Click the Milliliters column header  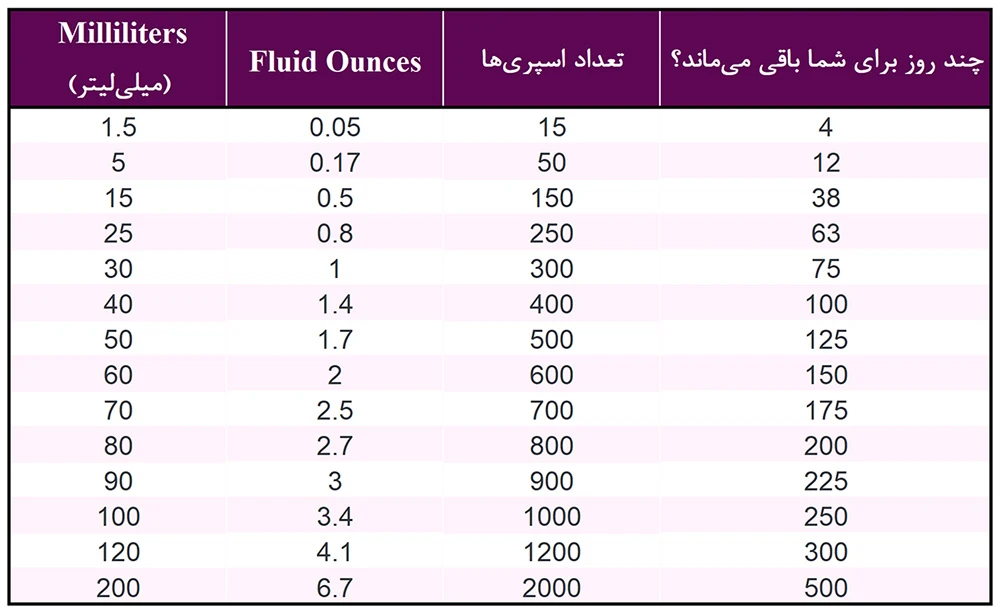(118, 59)
